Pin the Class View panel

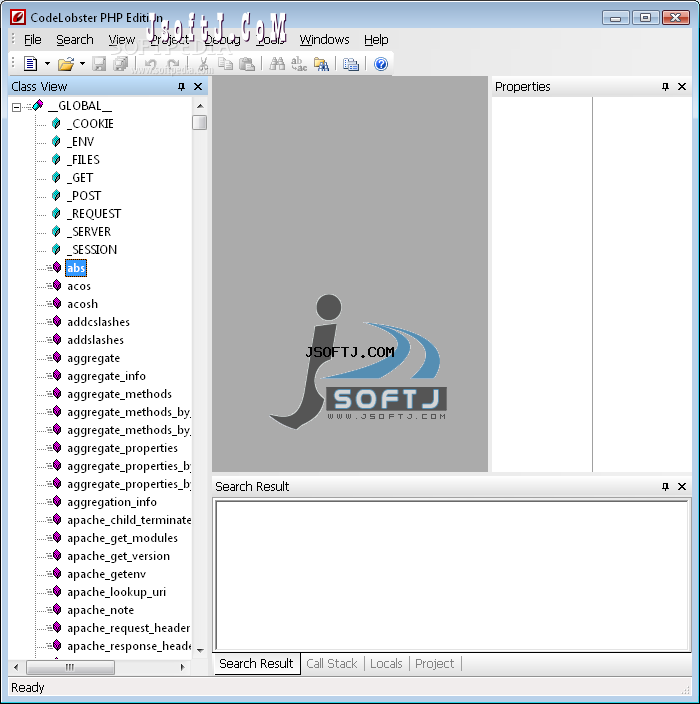click(181, 87)
